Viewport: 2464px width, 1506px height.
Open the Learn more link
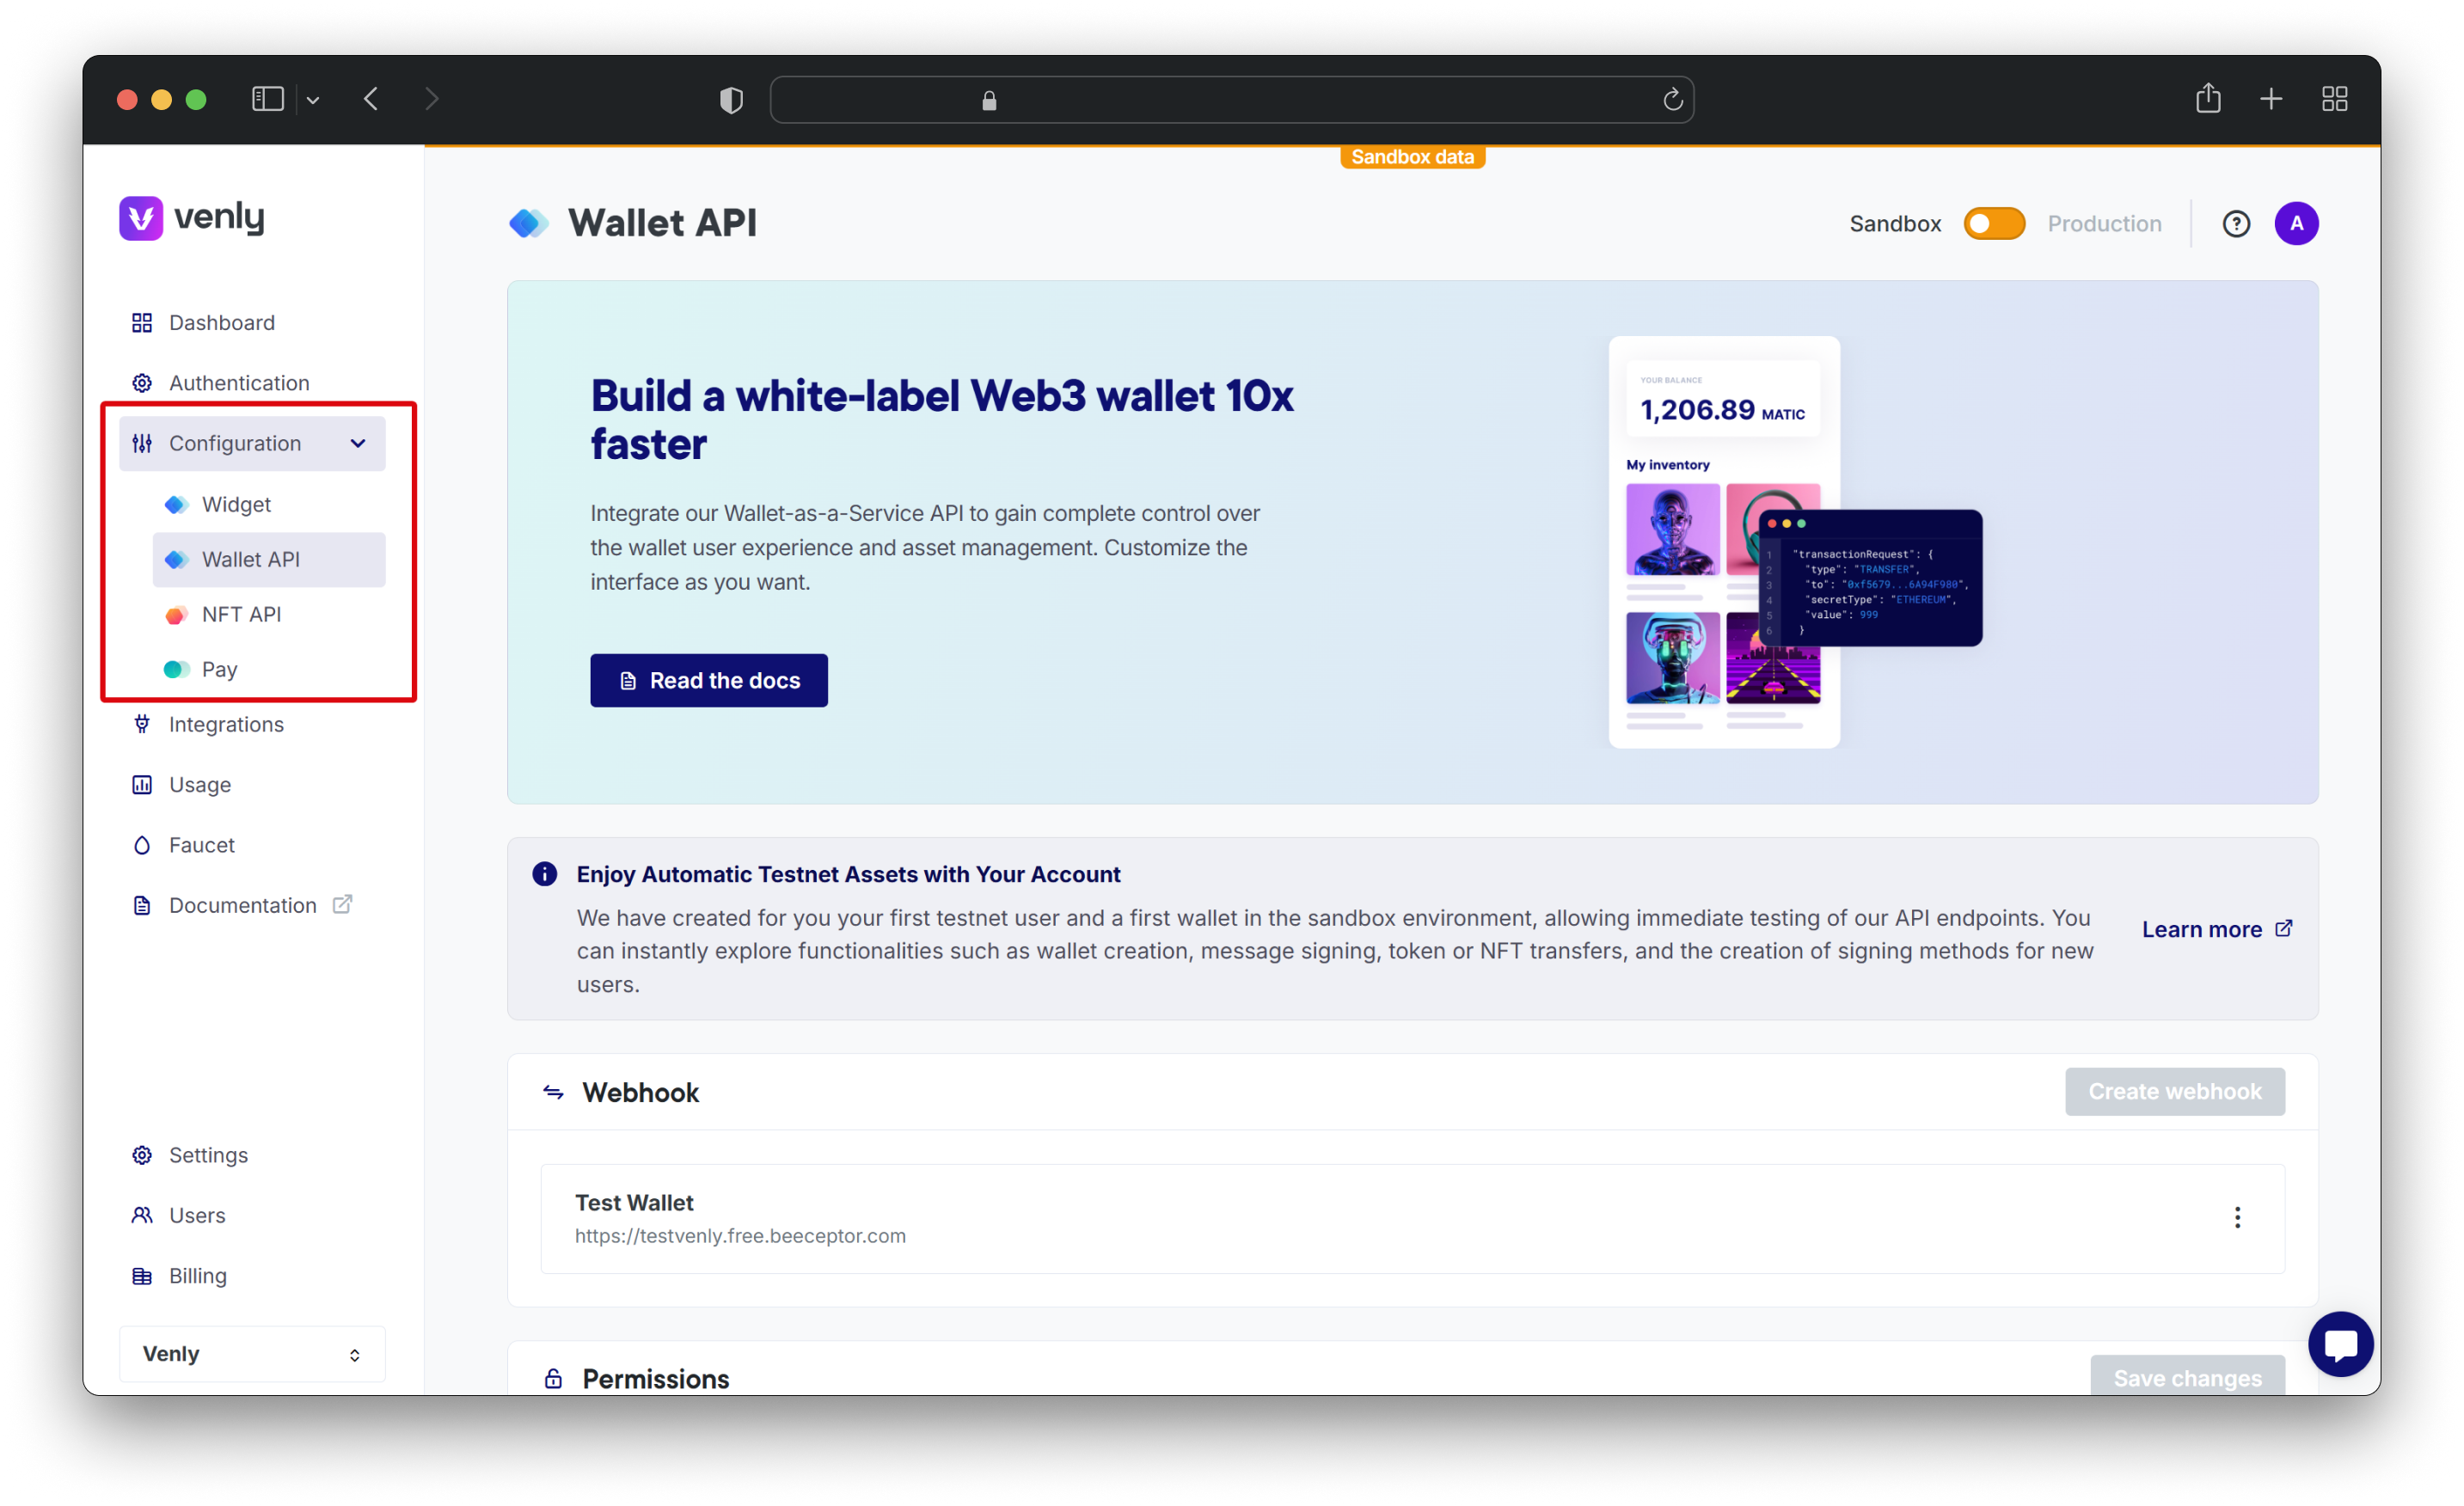pos(2214,929)
